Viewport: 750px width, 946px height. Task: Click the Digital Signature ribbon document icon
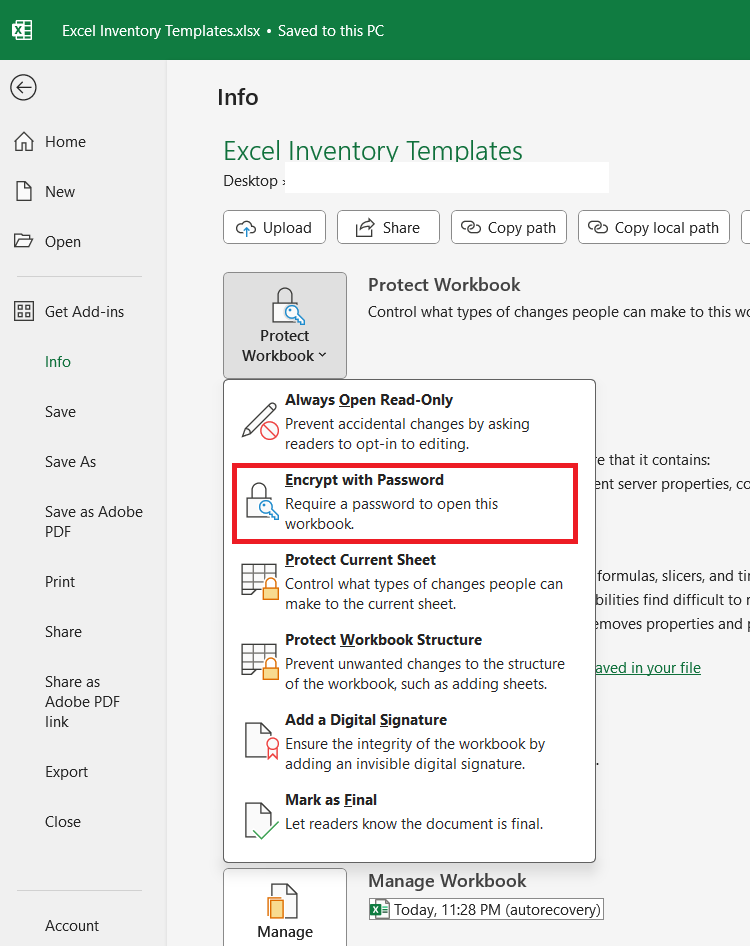click(262, 741)
